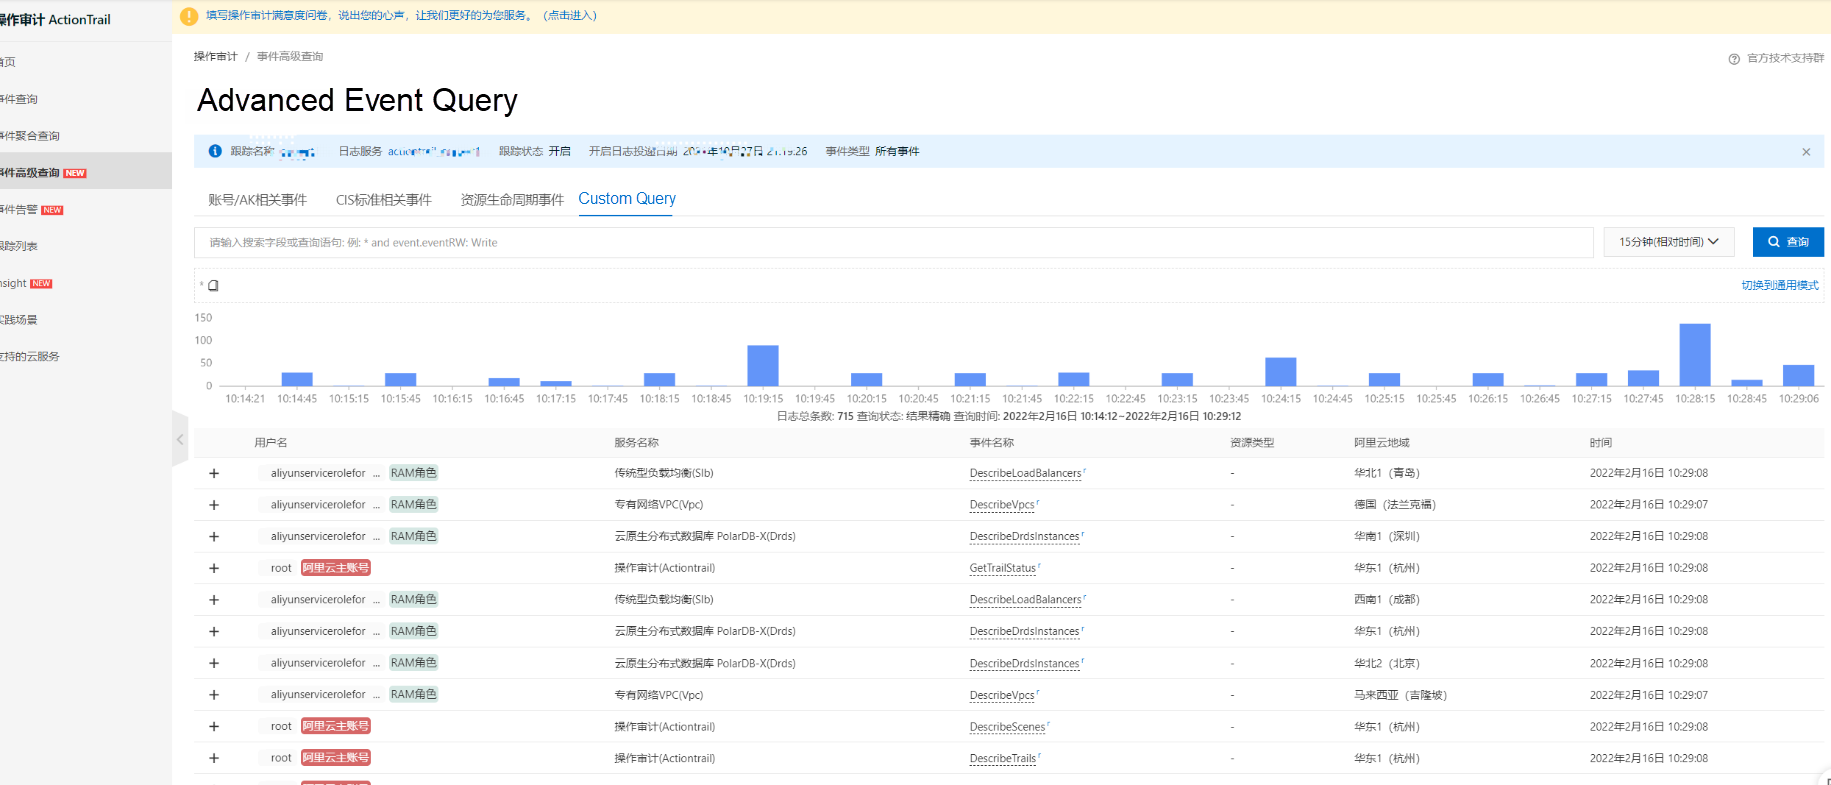Expand the DescribeTrails row

pyautogui.click(x=214, y=759)
